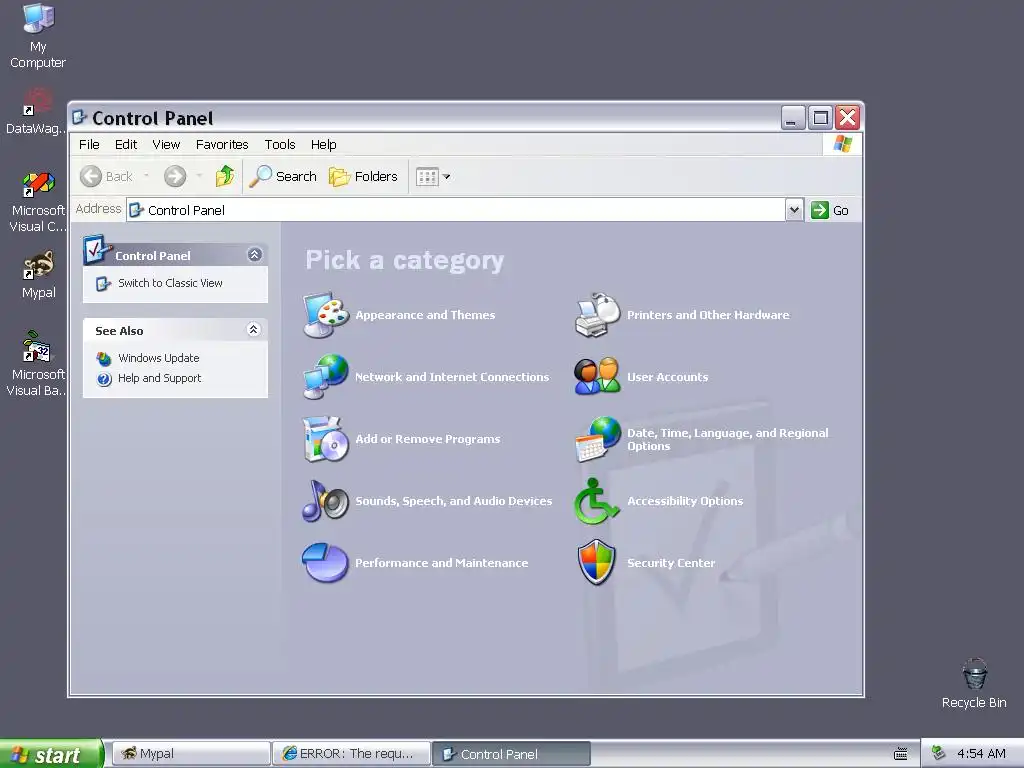This screenshot has height=768, width=1024.
Task: Click the Views toolbar icon
Action: click(x=427, y=177)
